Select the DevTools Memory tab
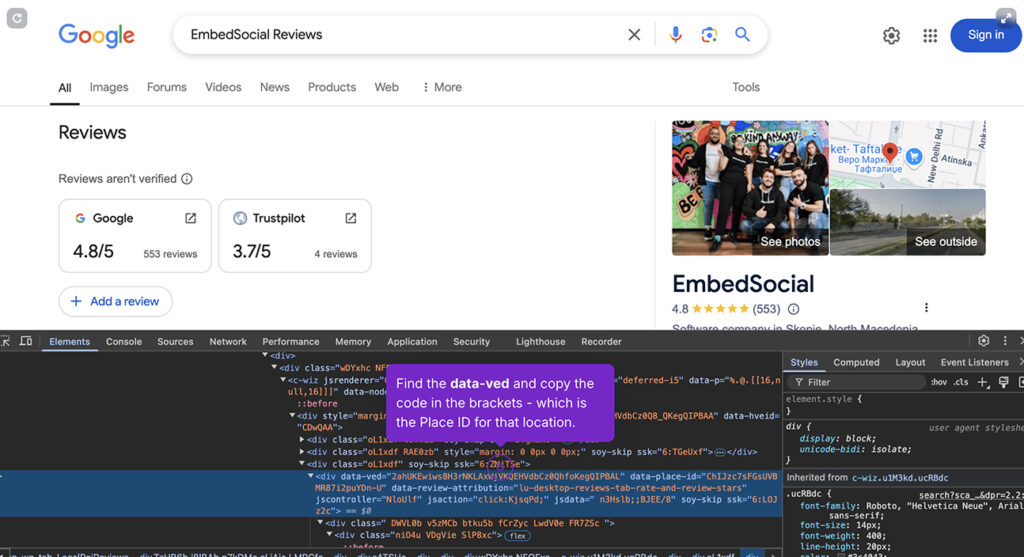The image size is (1024, 557). pyautogui.click(x=353, y=342)
